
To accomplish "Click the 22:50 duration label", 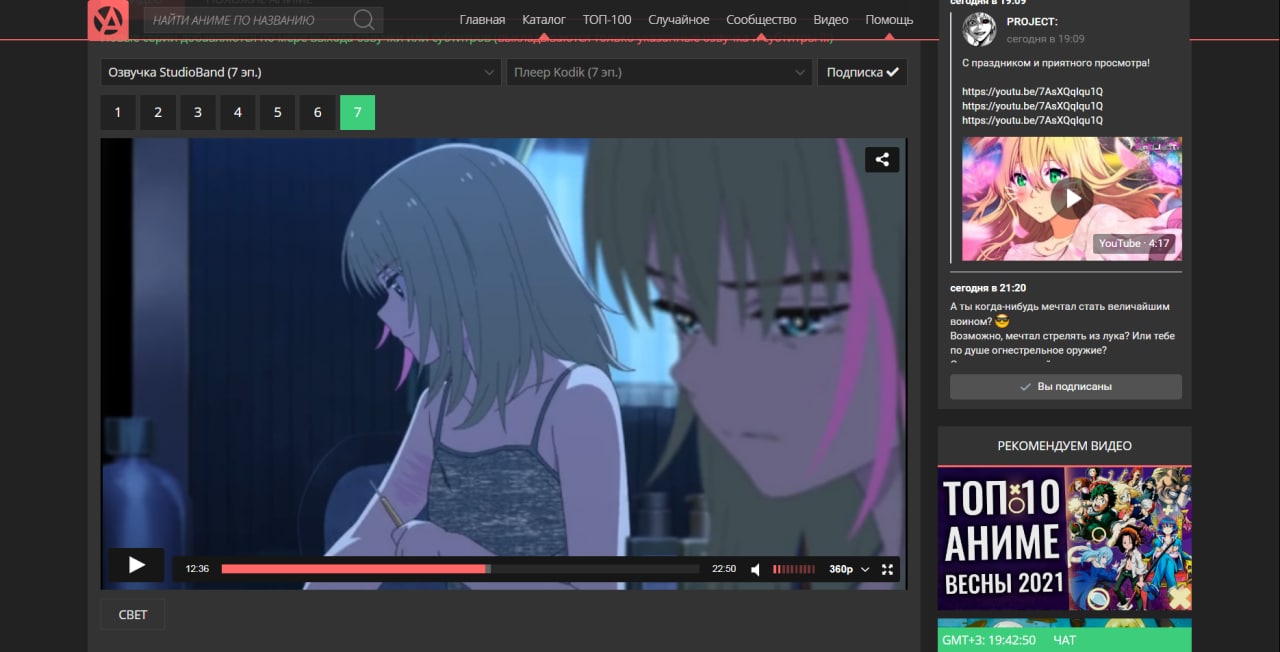I will (724, 569).
